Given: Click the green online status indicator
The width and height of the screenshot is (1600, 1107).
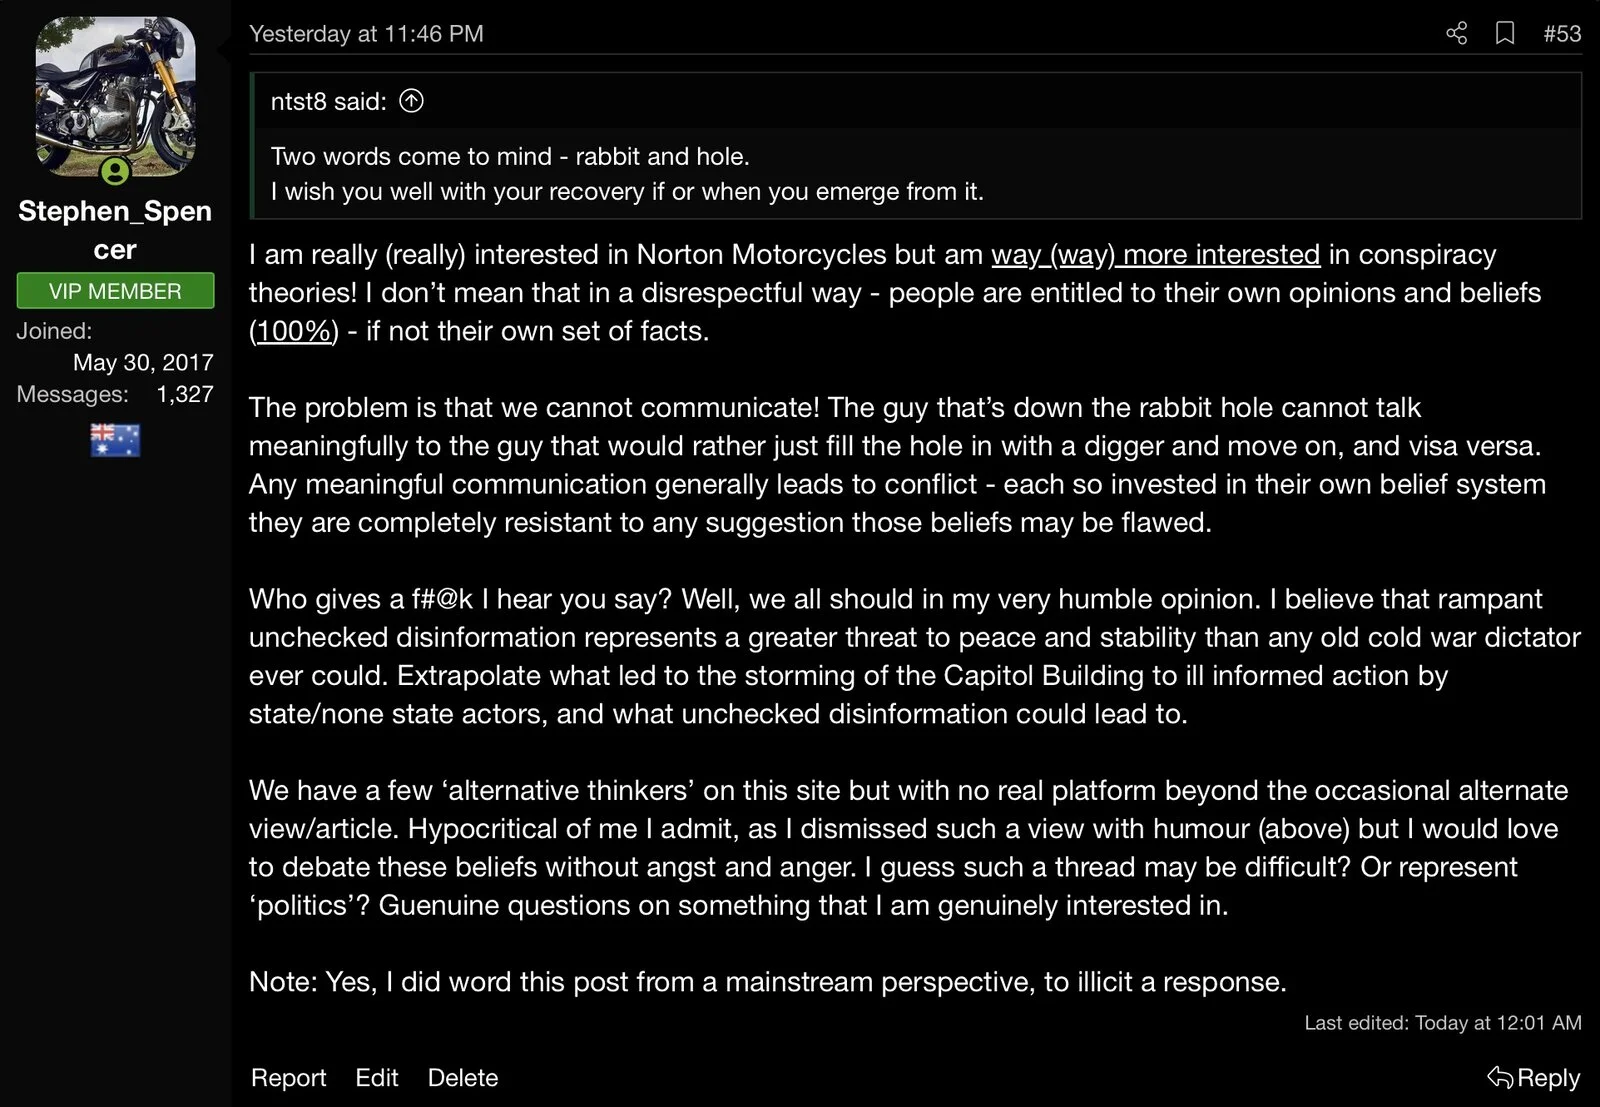Looking at the screenshot, I should (115, 172).
